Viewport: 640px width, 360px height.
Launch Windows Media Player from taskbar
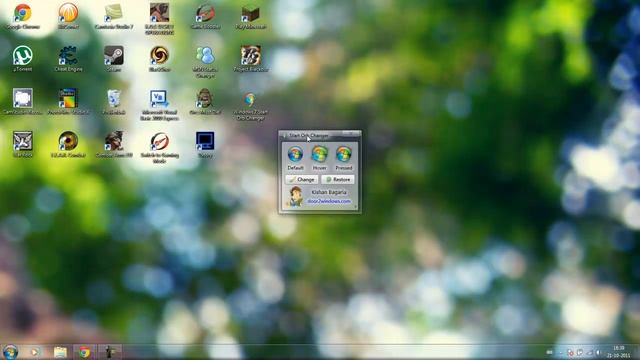click(35, 352)
